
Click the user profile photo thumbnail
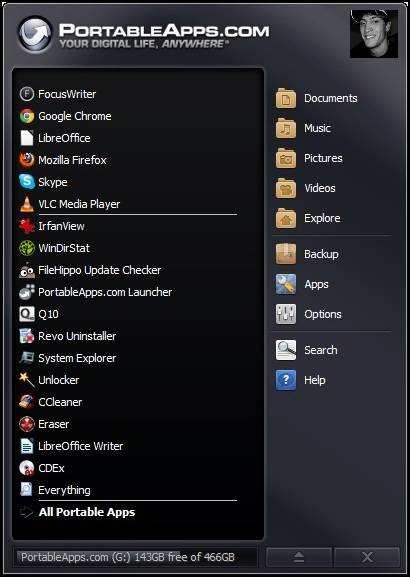coord(374,33)
